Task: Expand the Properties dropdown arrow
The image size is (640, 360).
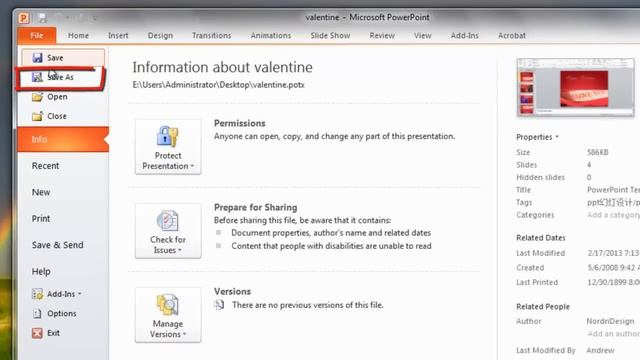Action: click(557, 137)
